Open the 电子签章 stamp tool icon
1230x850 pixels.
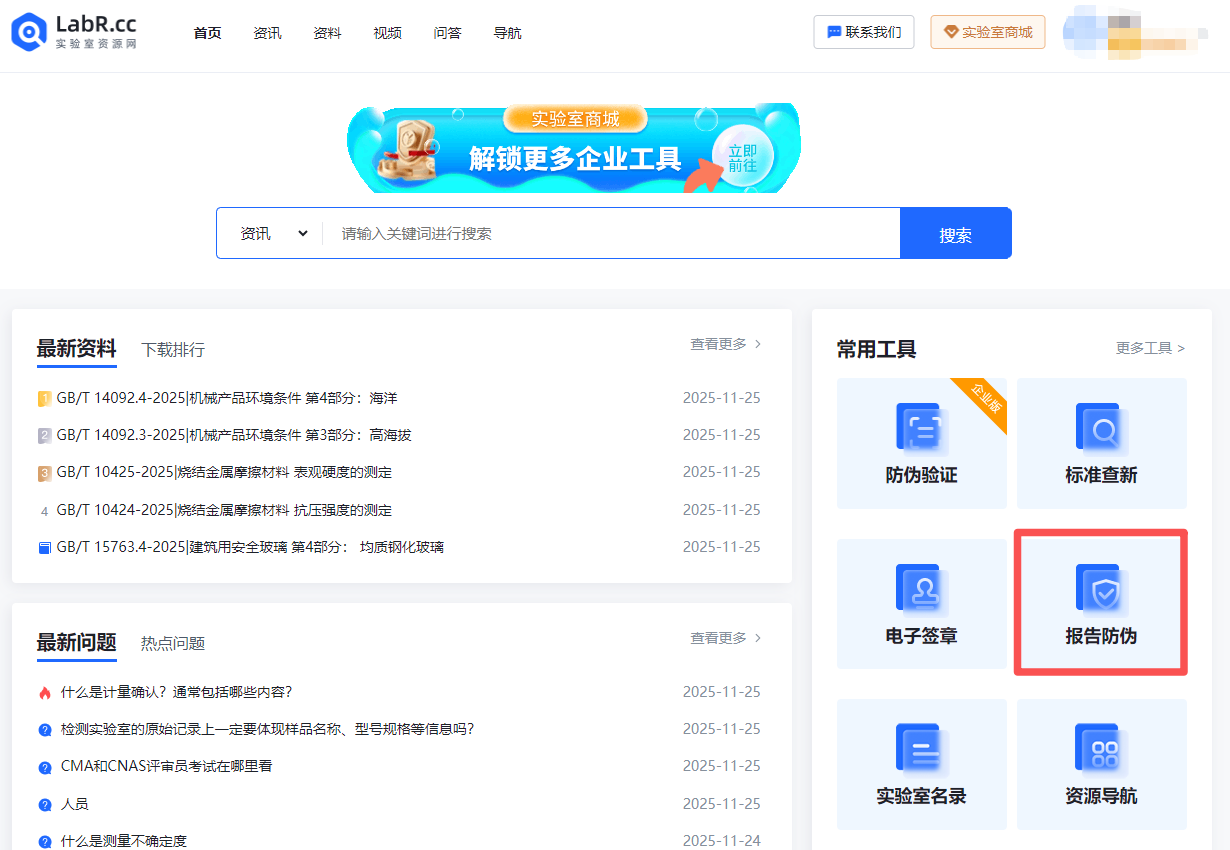(x=921, y=589)
